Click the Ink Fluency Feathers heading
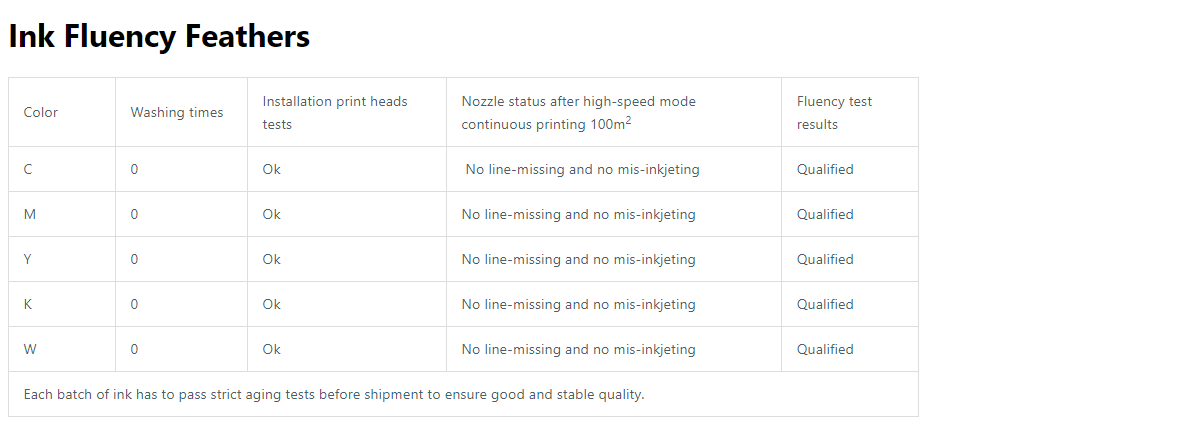Viewport: 1178px width, 440px height. coord(159,36)
